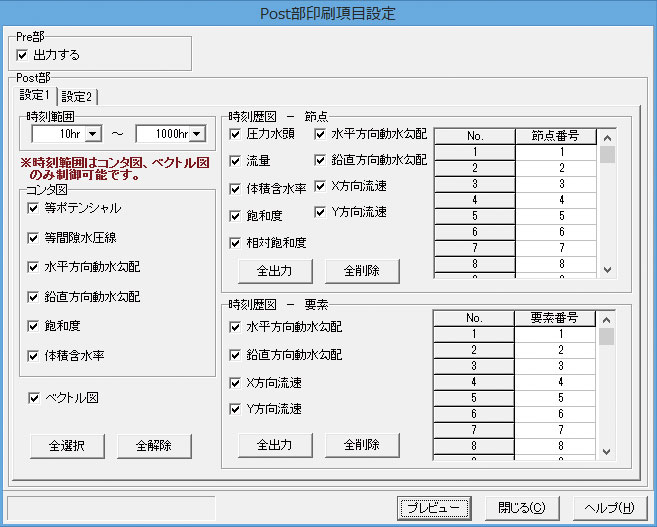Click the 全解除 button
This screenshot has height=527, width=657.
point(154,446)
